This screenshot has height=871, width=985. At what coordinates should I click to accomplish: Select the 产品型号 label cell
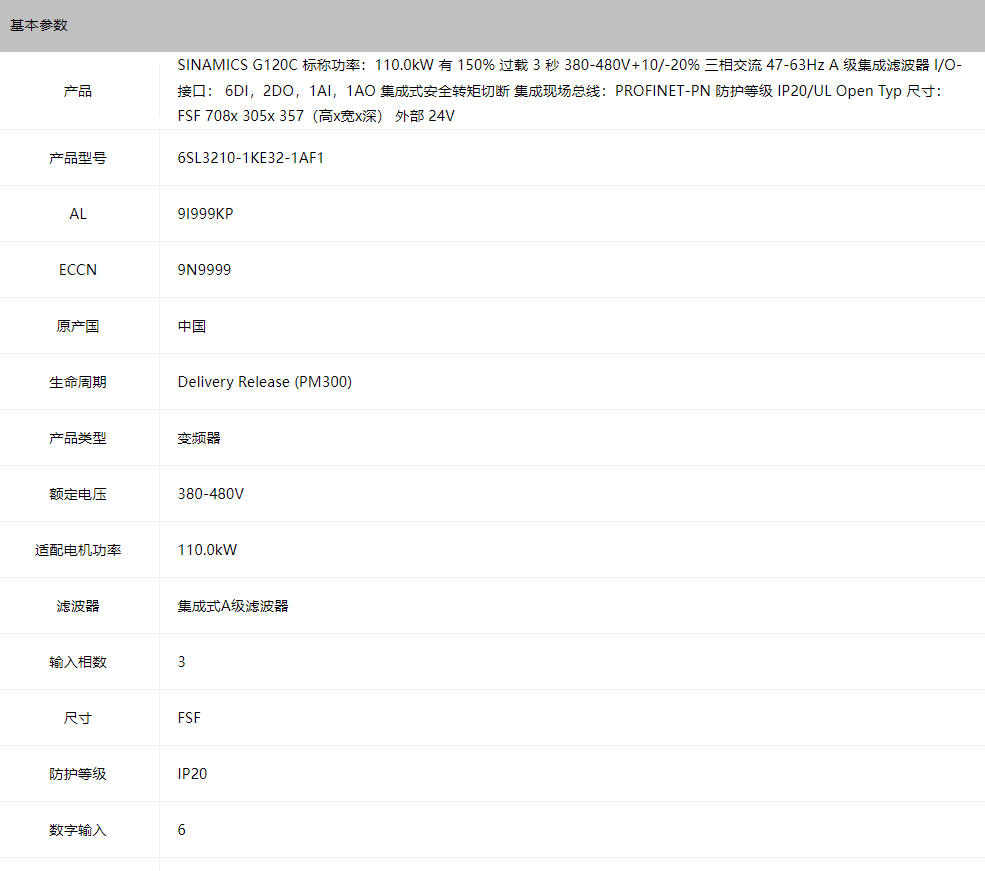pyautogui.click(x=78, y=158)
